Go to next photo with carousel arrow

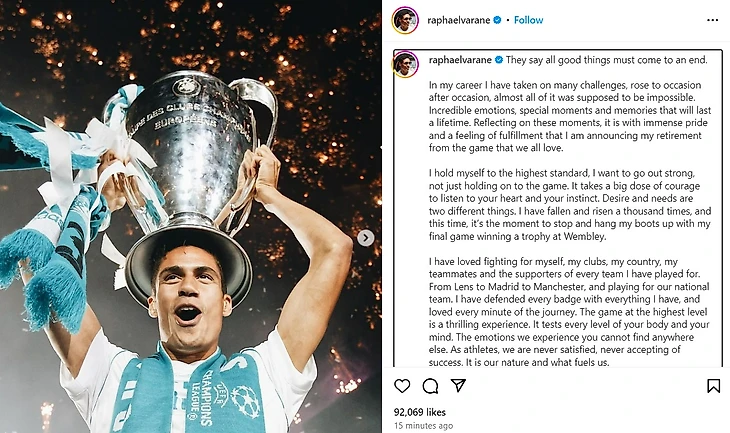(366, 238)
